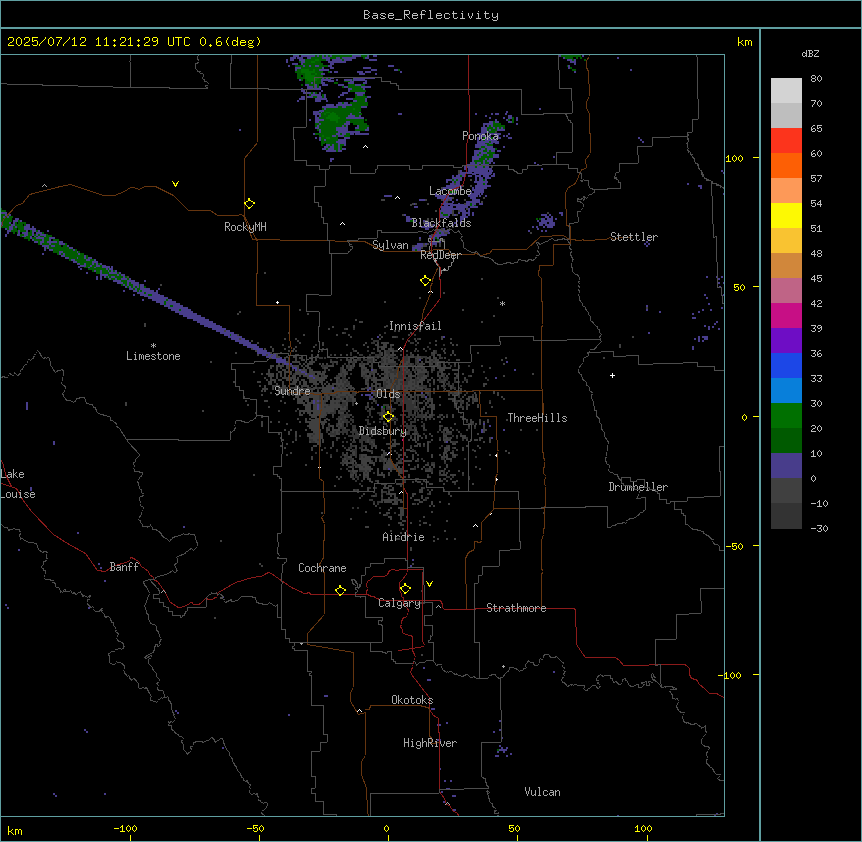Click the yellow diamond marker south of RedDeer
The image size is (862, 842).
(x=426, y=281)
